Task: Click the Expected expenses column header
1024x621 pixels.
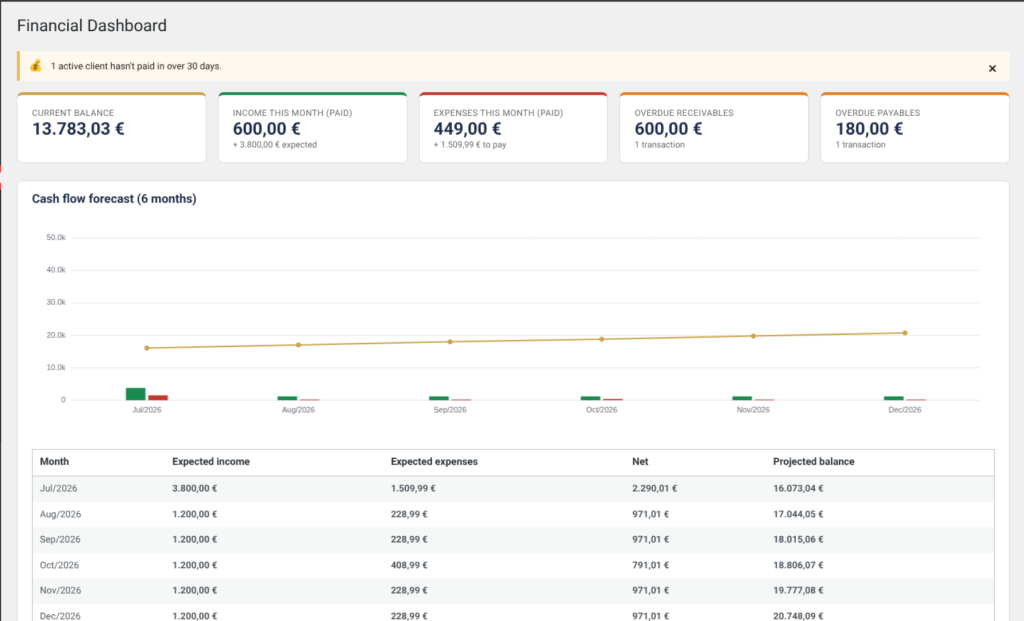Action: click(434, 462)
